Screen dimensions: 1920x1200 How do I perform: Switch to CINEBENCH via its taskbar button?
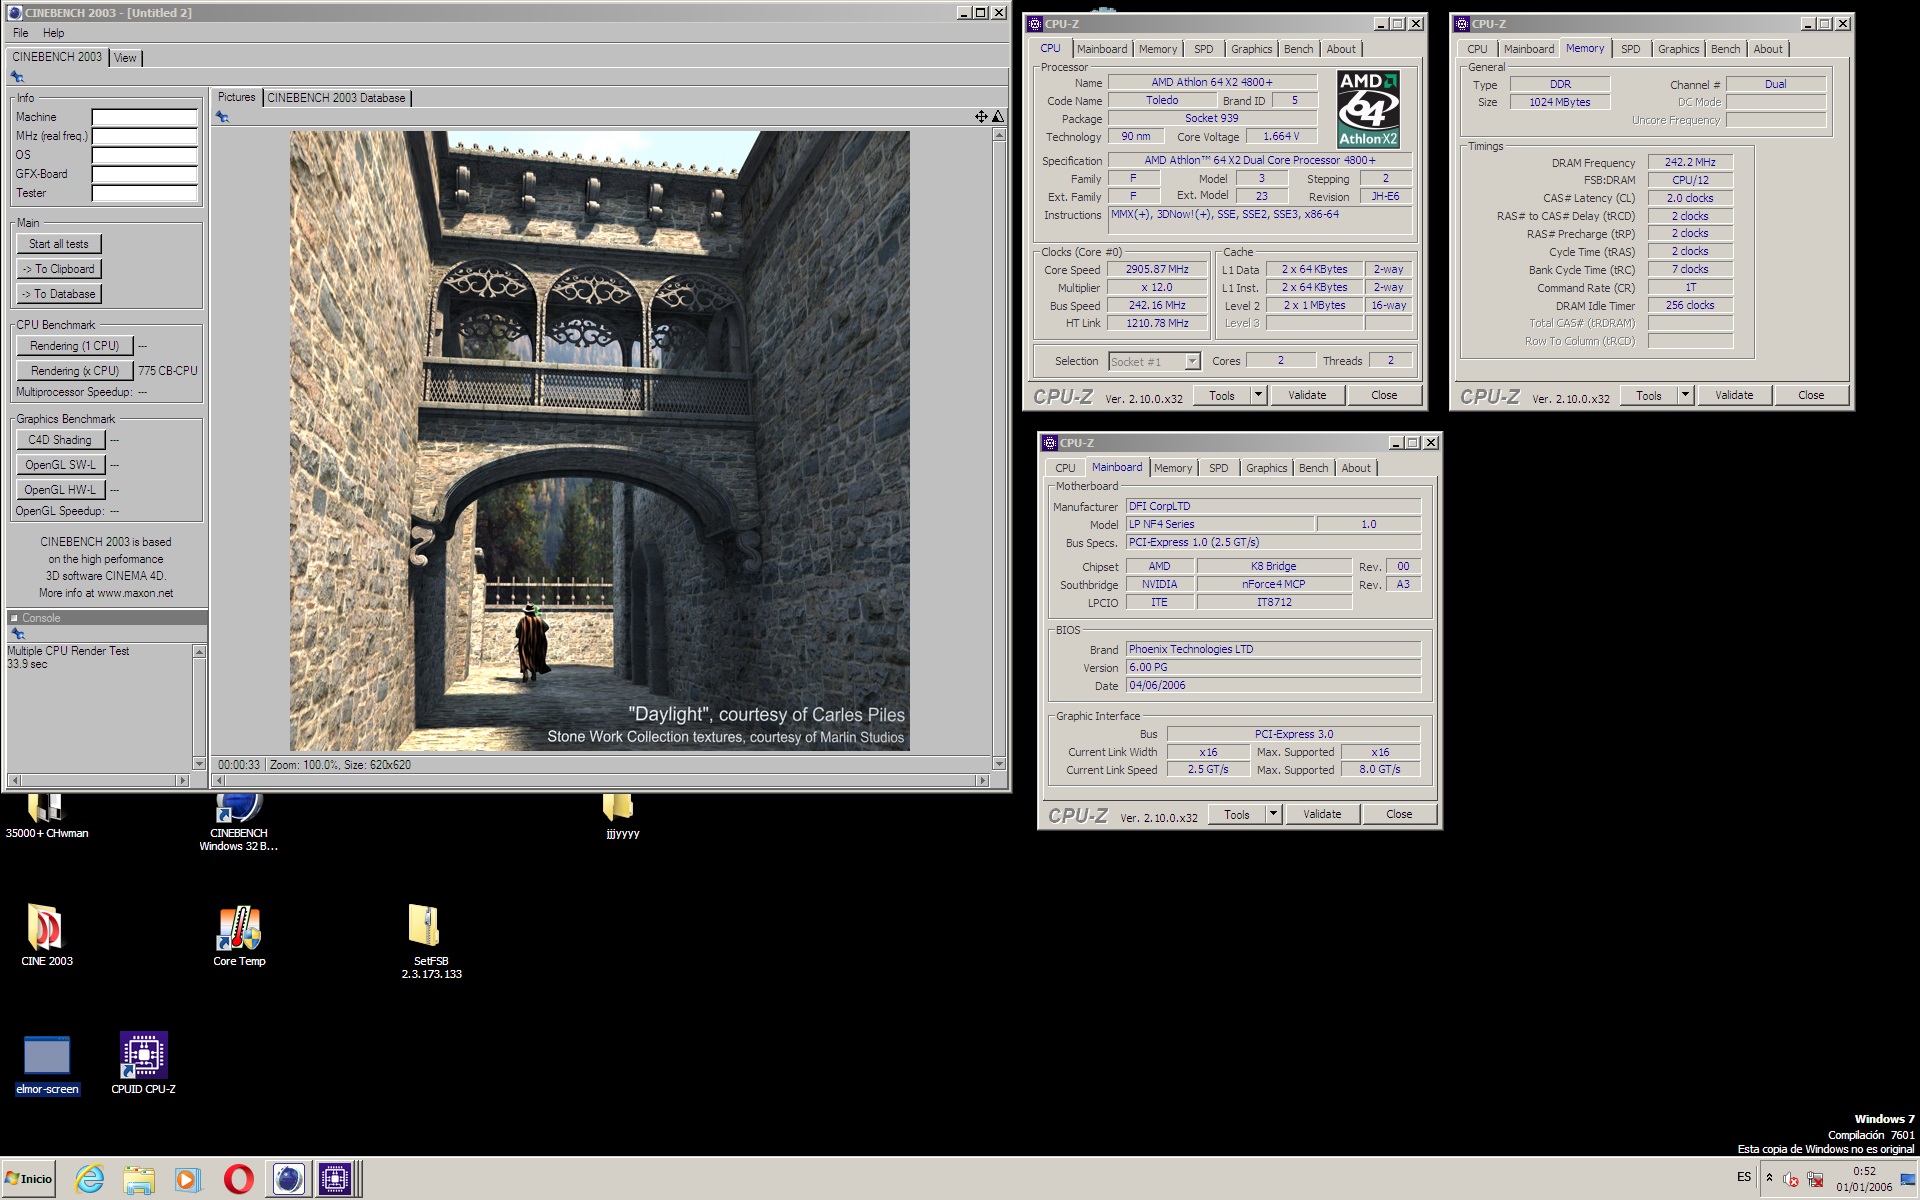(288, 1179)
